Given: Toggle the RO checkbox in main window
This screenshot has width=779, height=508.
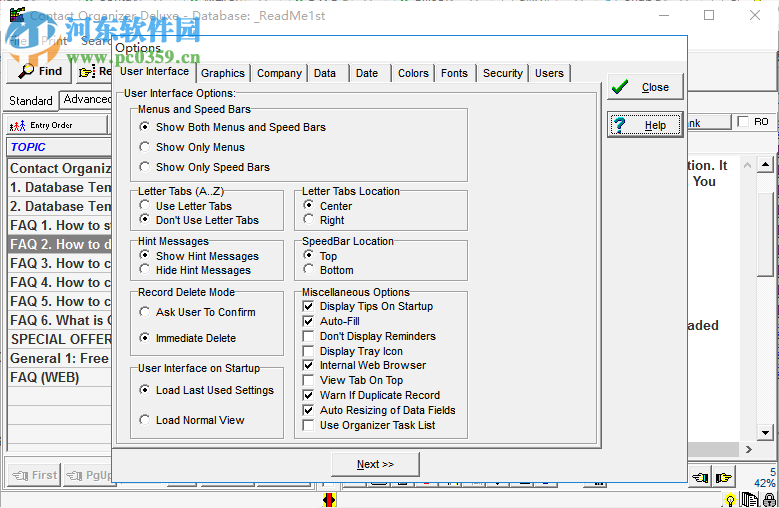Looking at the screenshot, I should [743, 122].
